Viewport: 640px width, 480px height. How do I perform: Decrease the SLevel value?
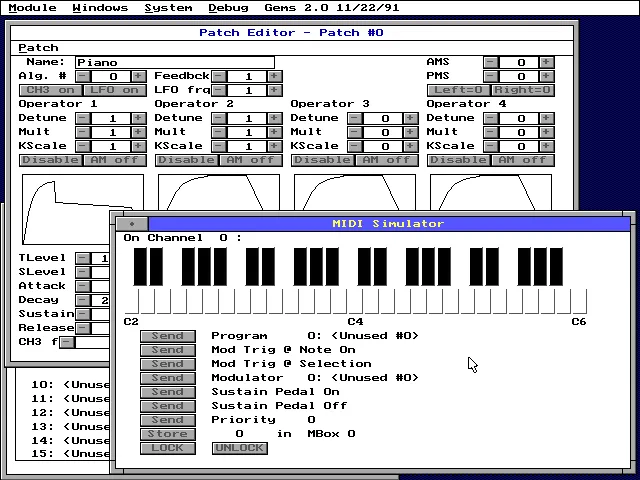coord(83,272)
